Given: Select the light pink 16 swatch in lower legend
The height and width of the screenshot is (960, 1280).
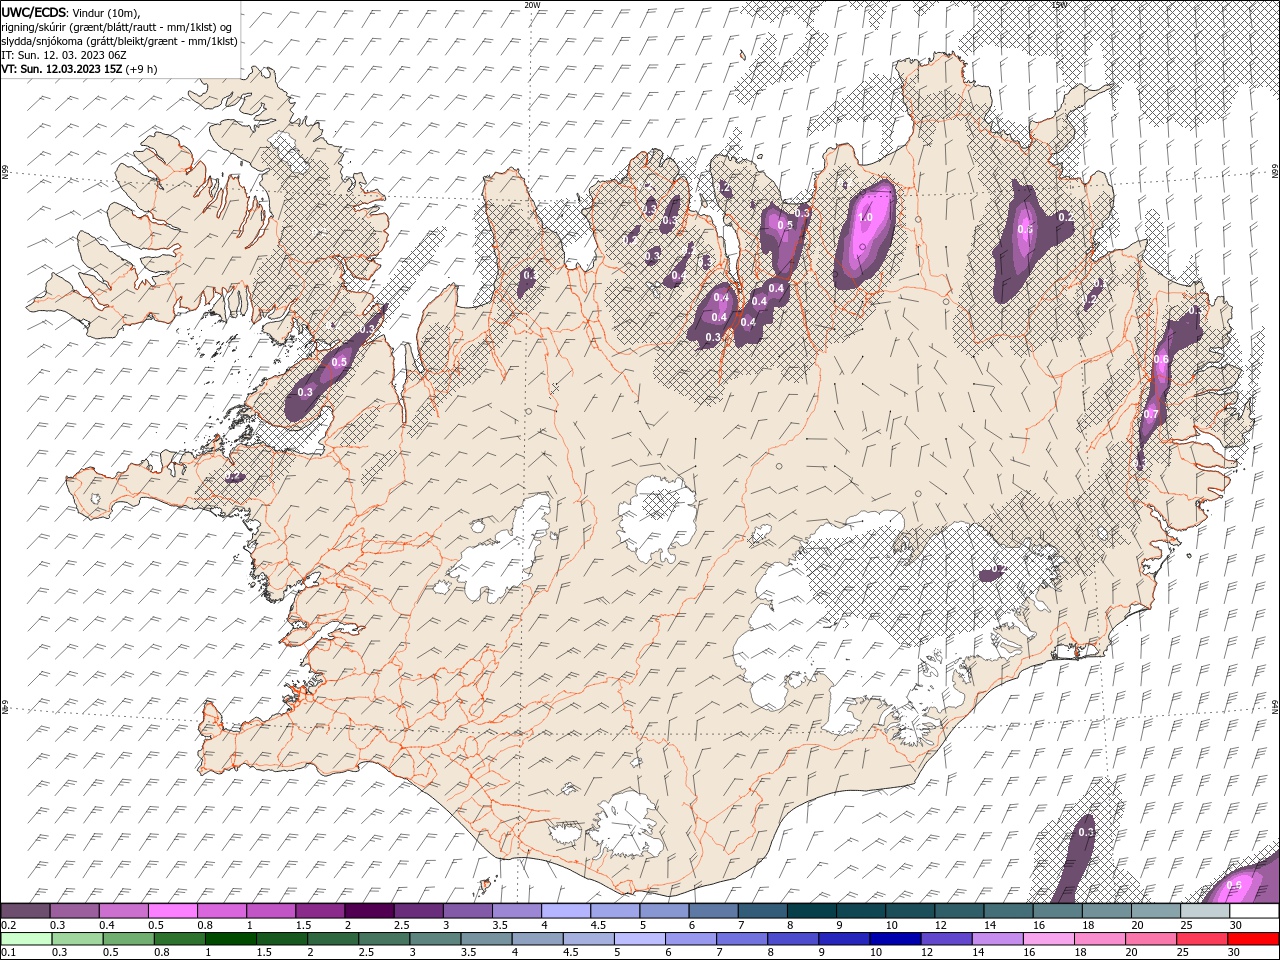Looking at the screenshot, I should tap(1048, 939).
